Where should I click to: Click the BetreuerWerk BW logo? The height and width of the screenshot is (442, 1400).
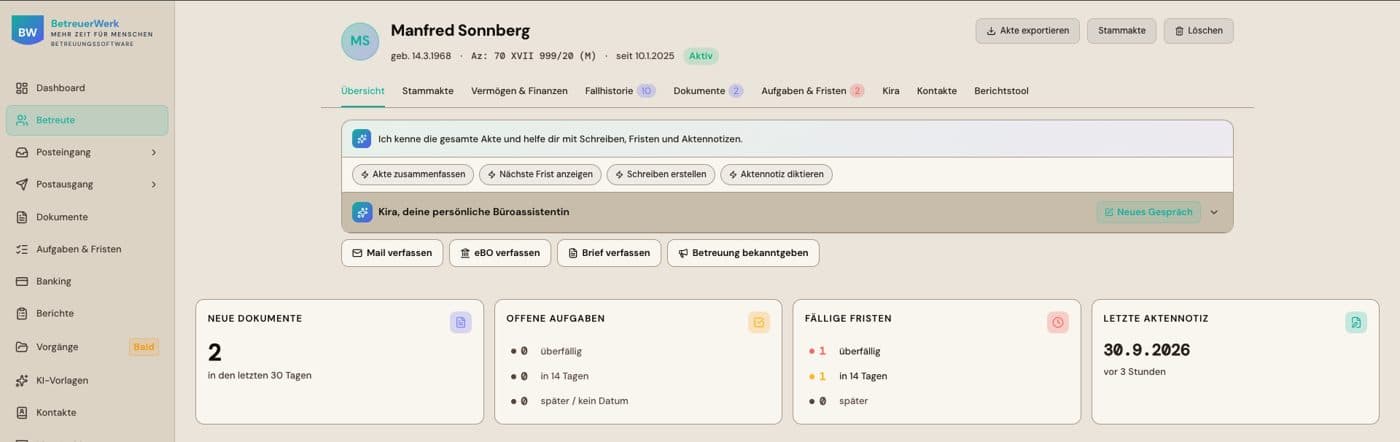27,31
